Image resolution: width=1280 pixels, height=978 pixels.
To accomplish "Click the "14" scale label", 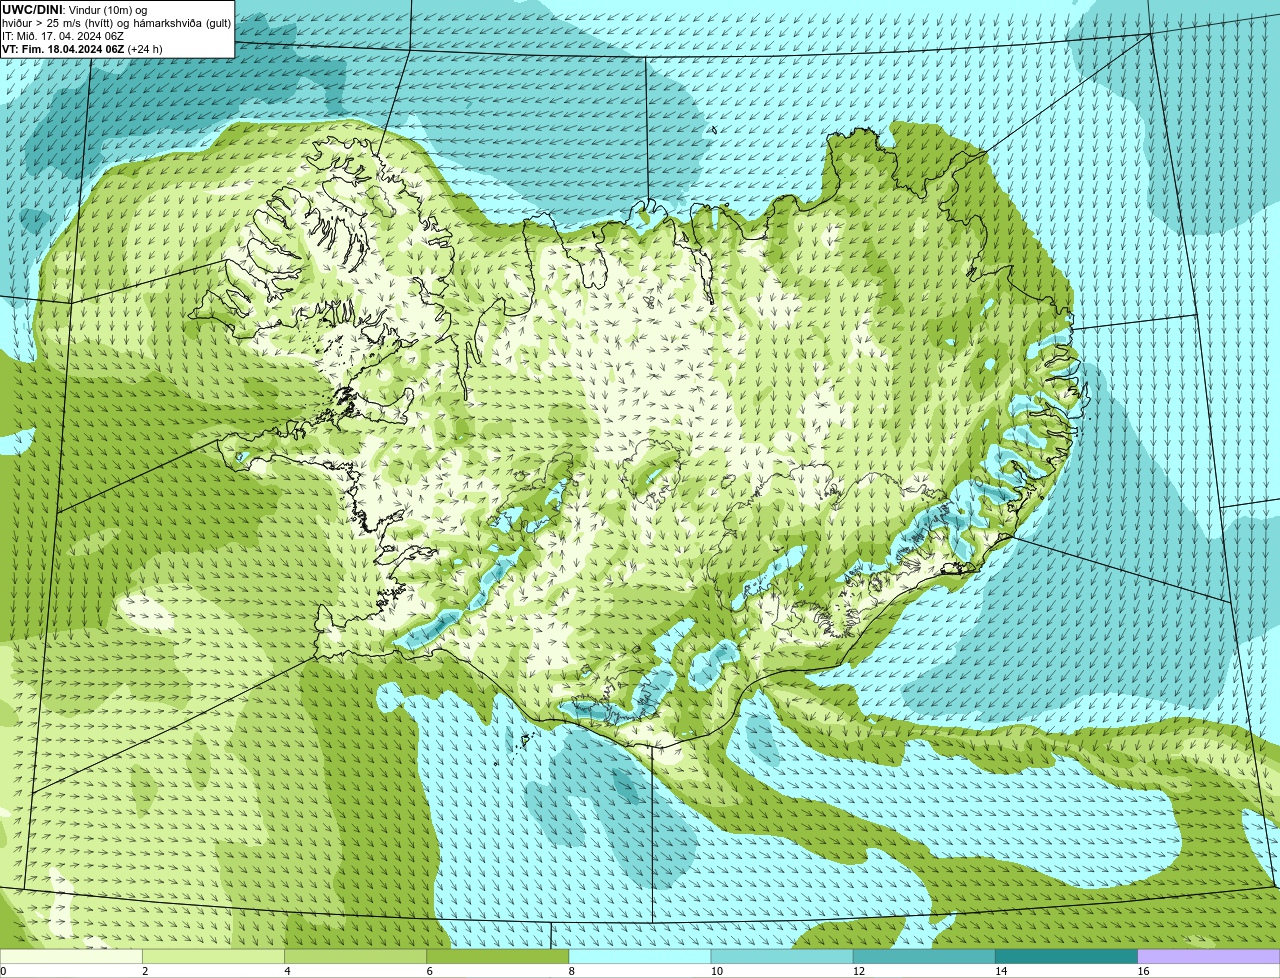I will pos(1001,971).
